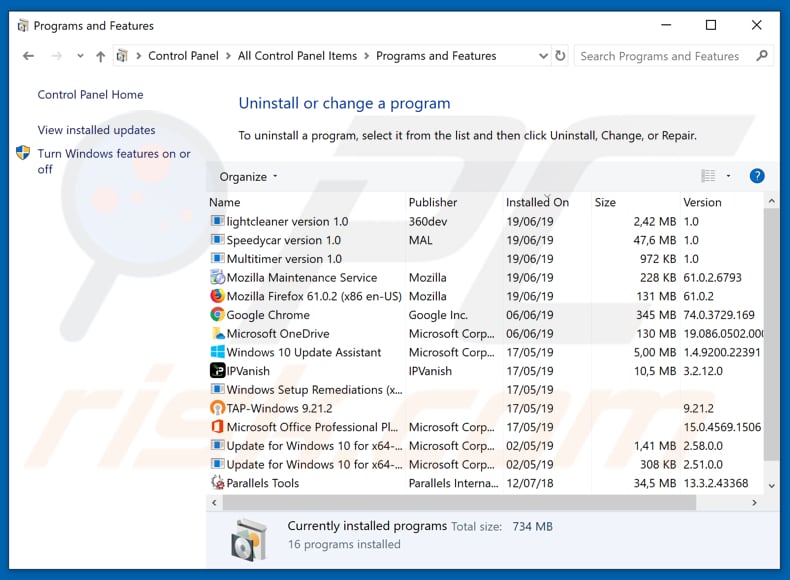The height and width of the screenshot is (580, 790).
Task: Open the view options dropdown arrow
Action: (728, 176)
